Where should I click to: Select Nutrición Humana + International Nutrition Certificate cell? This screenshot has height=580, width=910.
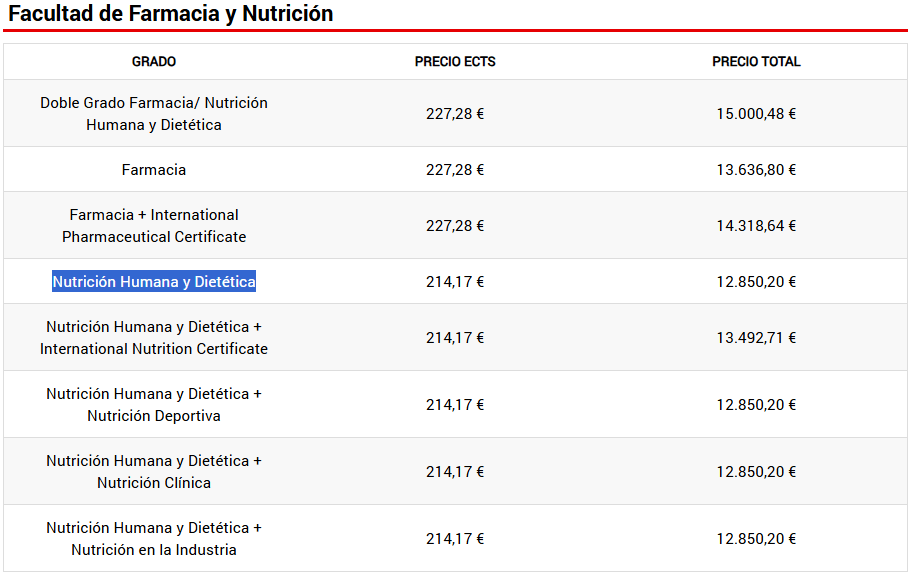pyautogui.click(x=154, y=338)
